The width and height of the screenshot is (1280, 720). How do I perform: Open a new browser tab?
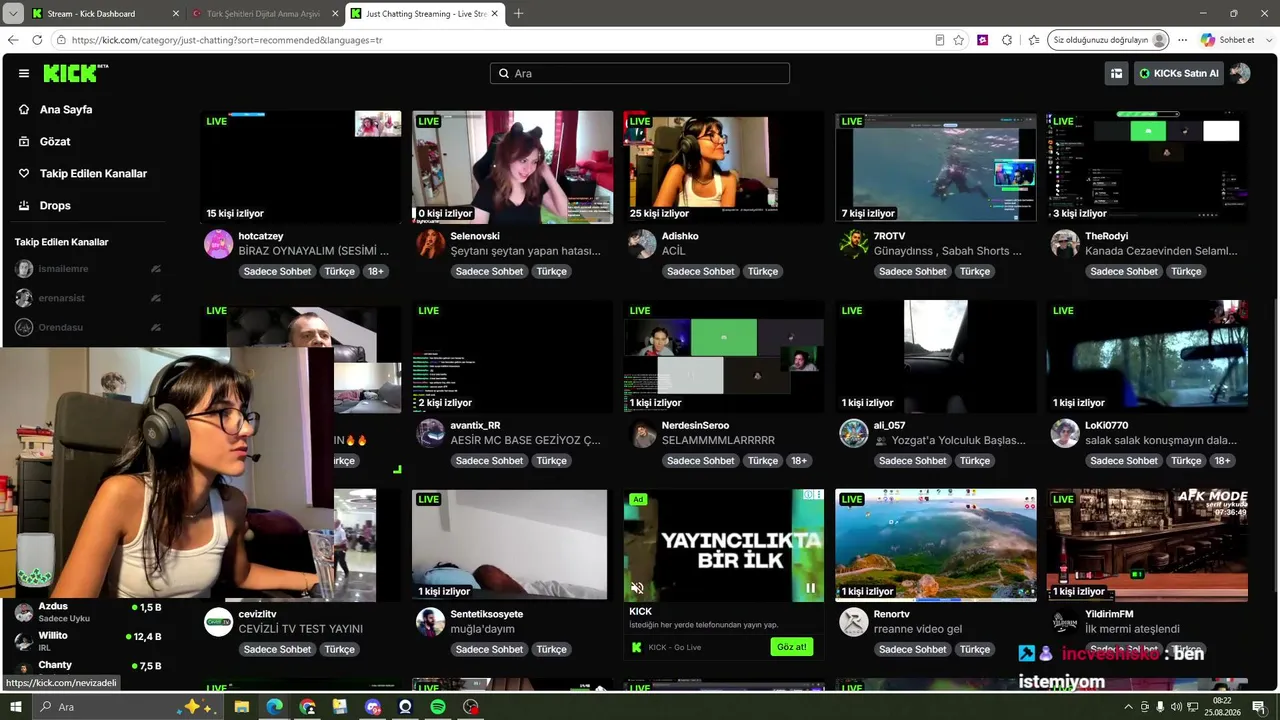tap(518, 14)
